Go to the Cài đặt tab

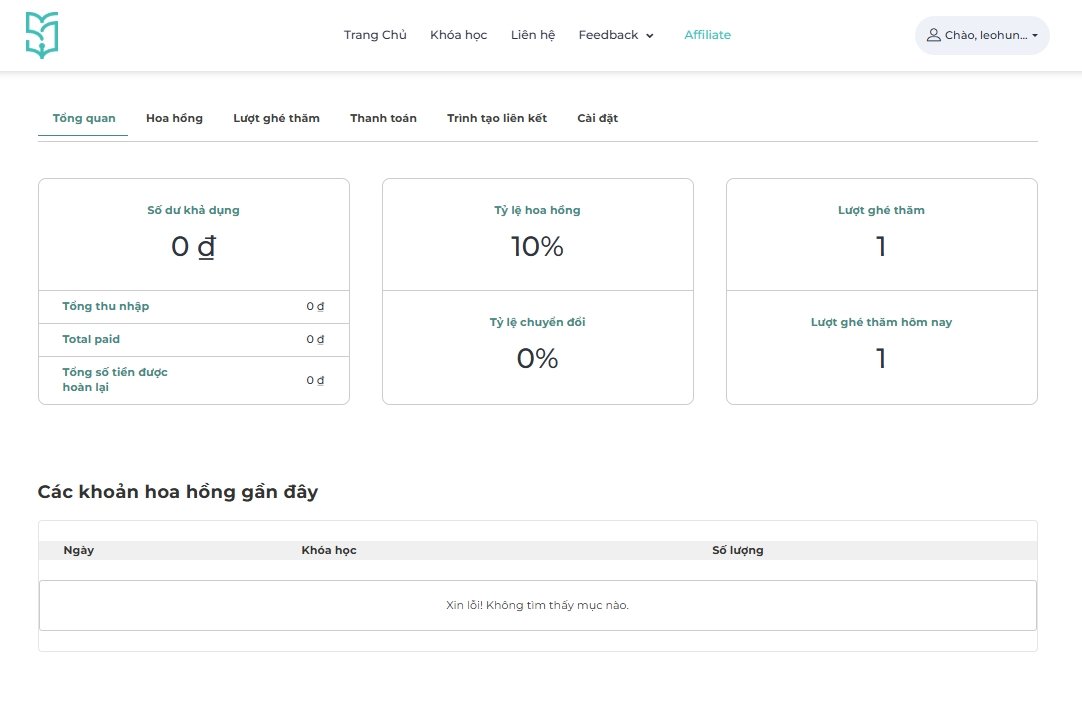[x=597, y=118]
